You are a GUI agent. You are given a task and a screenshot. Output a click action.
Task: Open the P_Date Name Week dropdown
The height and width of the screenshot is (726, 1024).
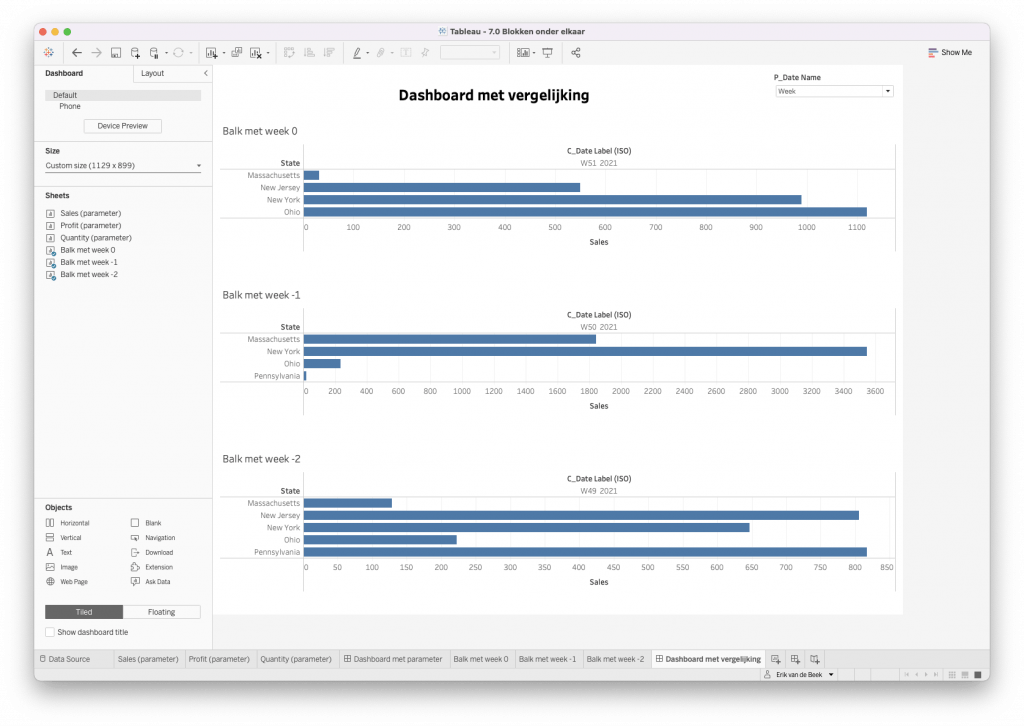click(887, 91)
